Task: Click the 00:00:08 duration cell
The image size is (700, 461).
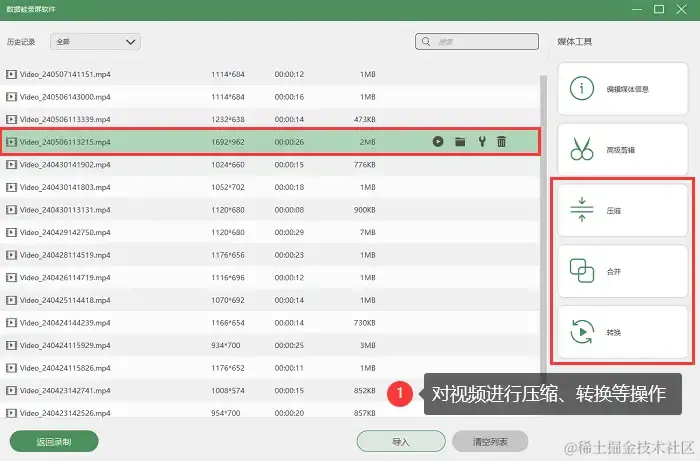Action: click(x=289, y=210)
